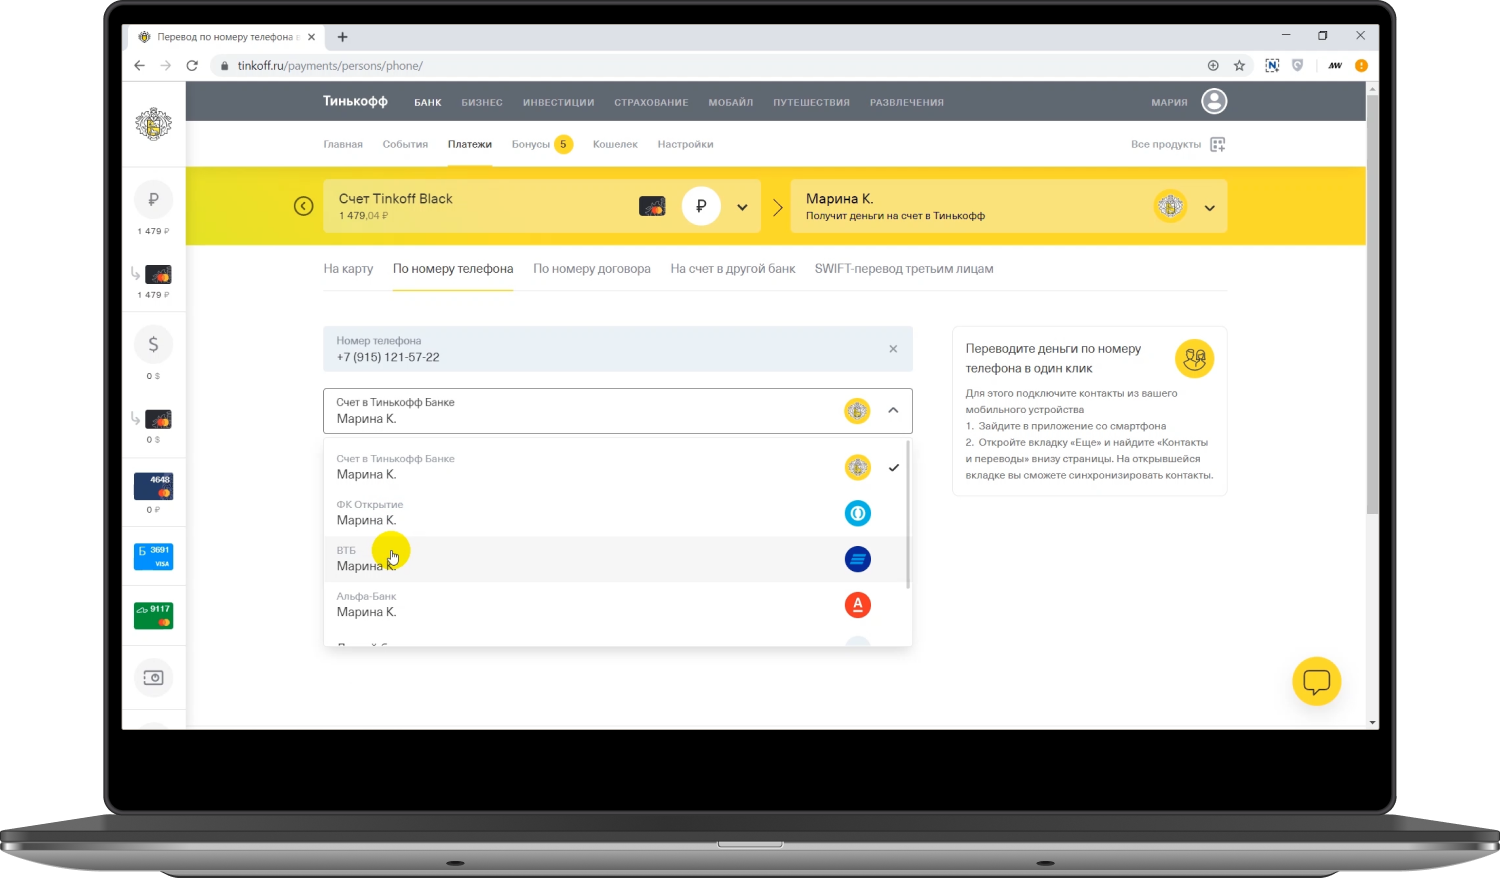Click the Тинькофф wordmark in header

point(355,101)
